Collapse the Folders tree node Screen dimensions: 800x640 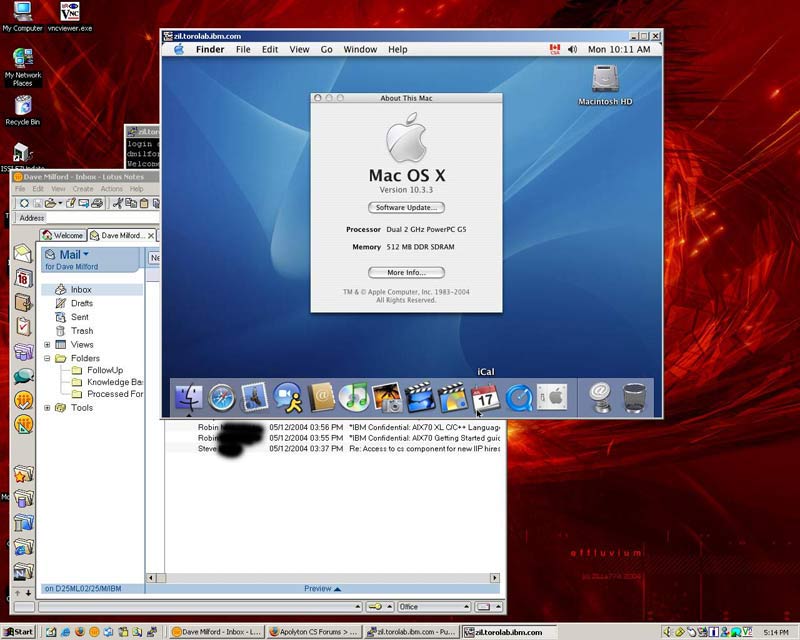[x=47, y=358]
